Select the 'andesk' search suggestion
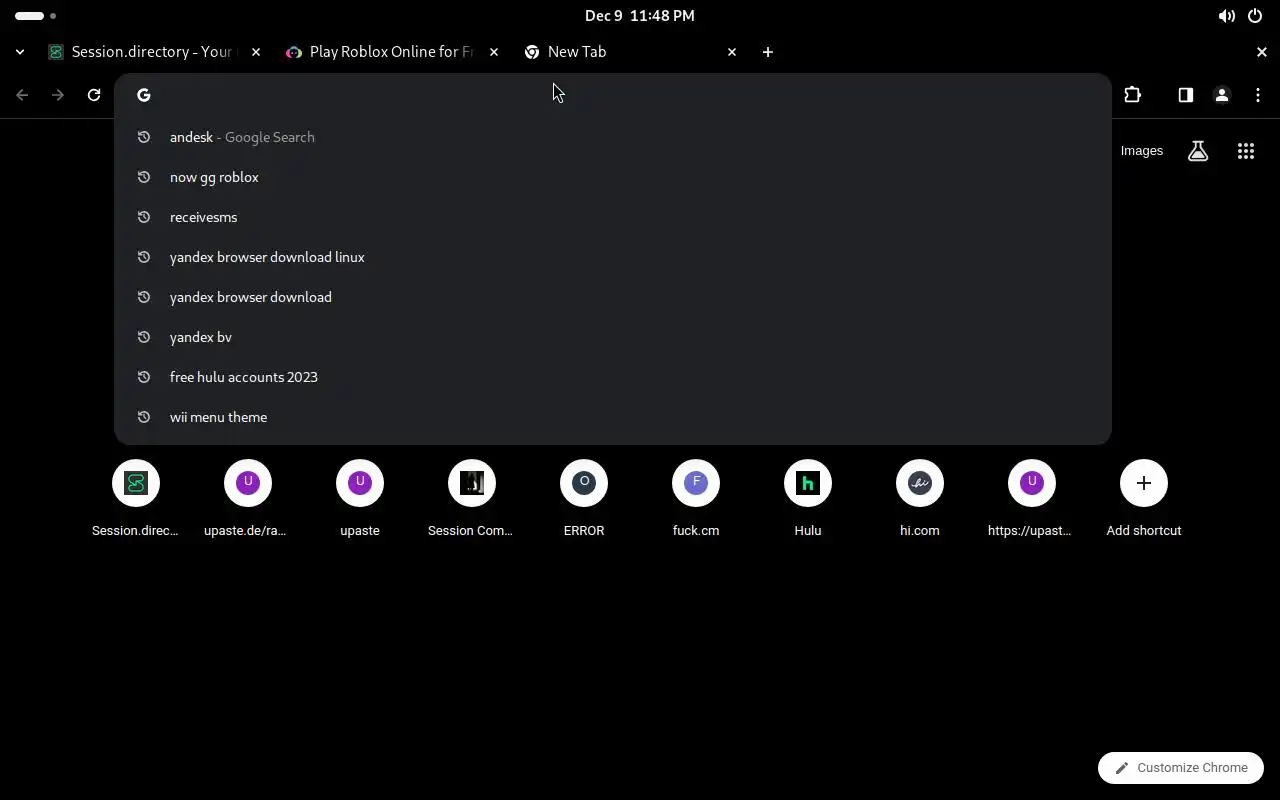This screenshot has width=1280, height=800. click(x=612, y=137)
